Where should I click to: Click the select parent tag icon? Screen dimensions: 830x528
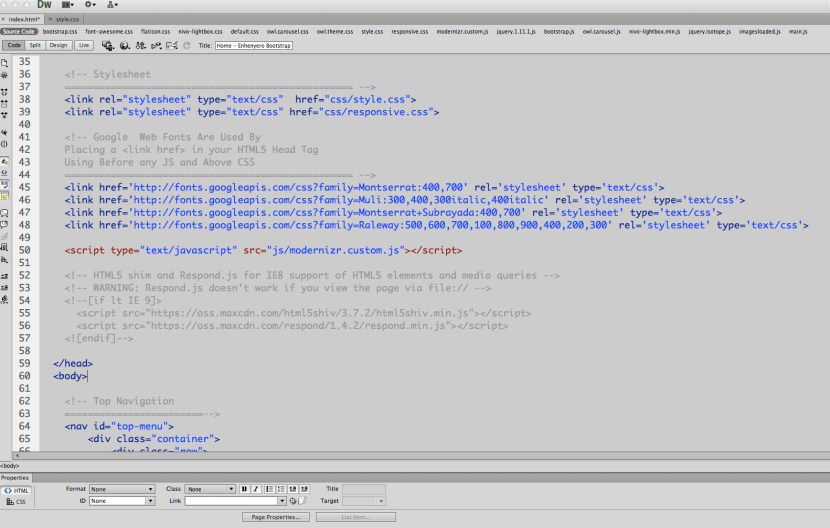point(4,132)
